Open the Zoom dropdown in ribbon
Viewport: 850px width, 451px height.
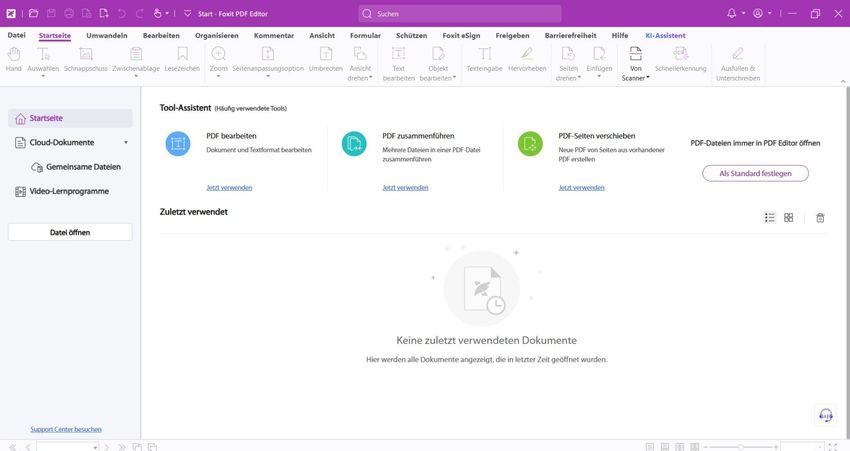point(218,76)
